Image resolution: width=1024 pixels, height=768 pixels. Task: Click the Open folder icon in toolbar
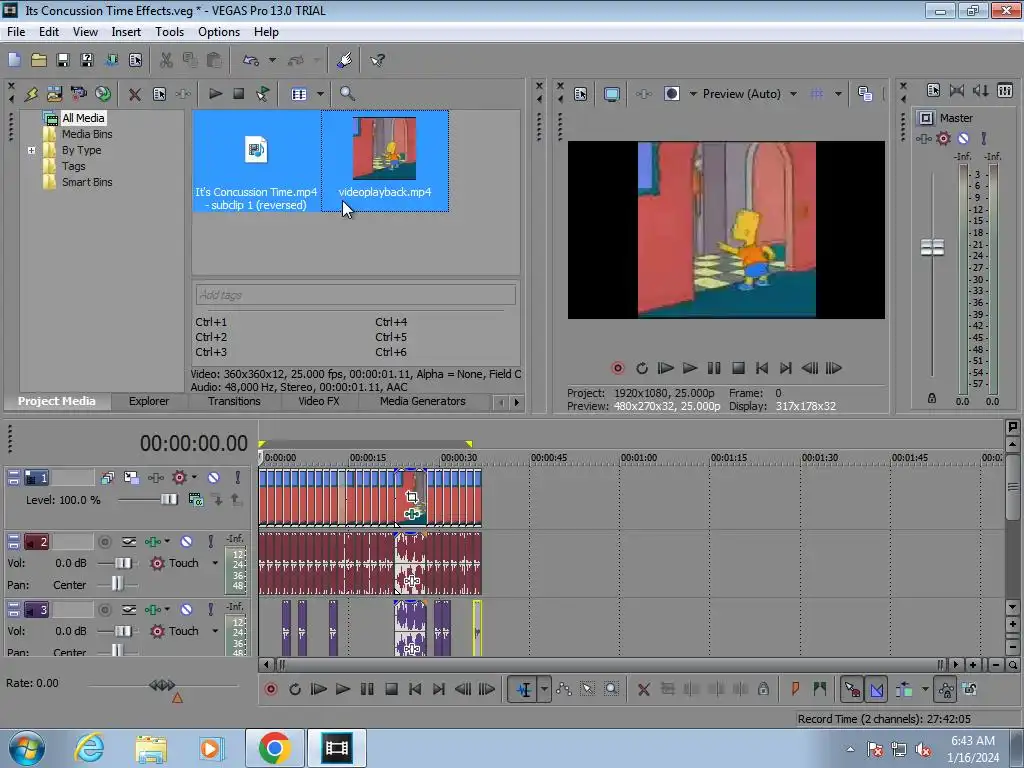[39, 60]
